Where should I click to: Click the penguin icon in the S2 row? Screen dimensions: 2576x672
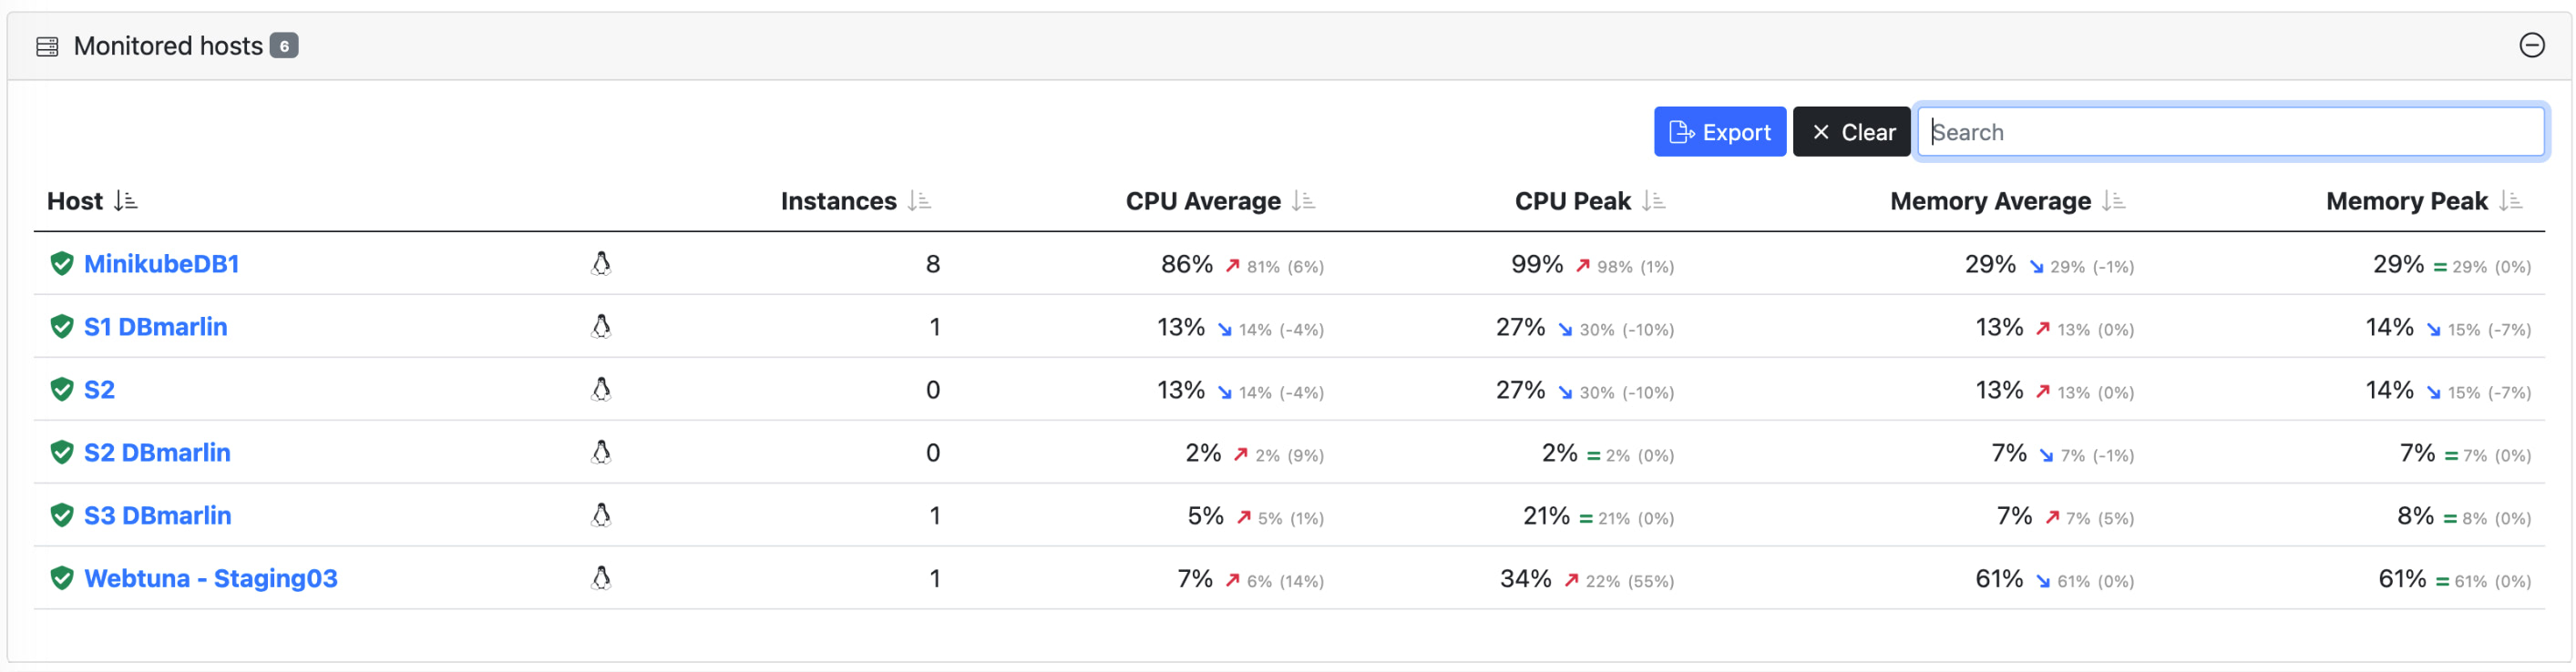tap(600, 389)
